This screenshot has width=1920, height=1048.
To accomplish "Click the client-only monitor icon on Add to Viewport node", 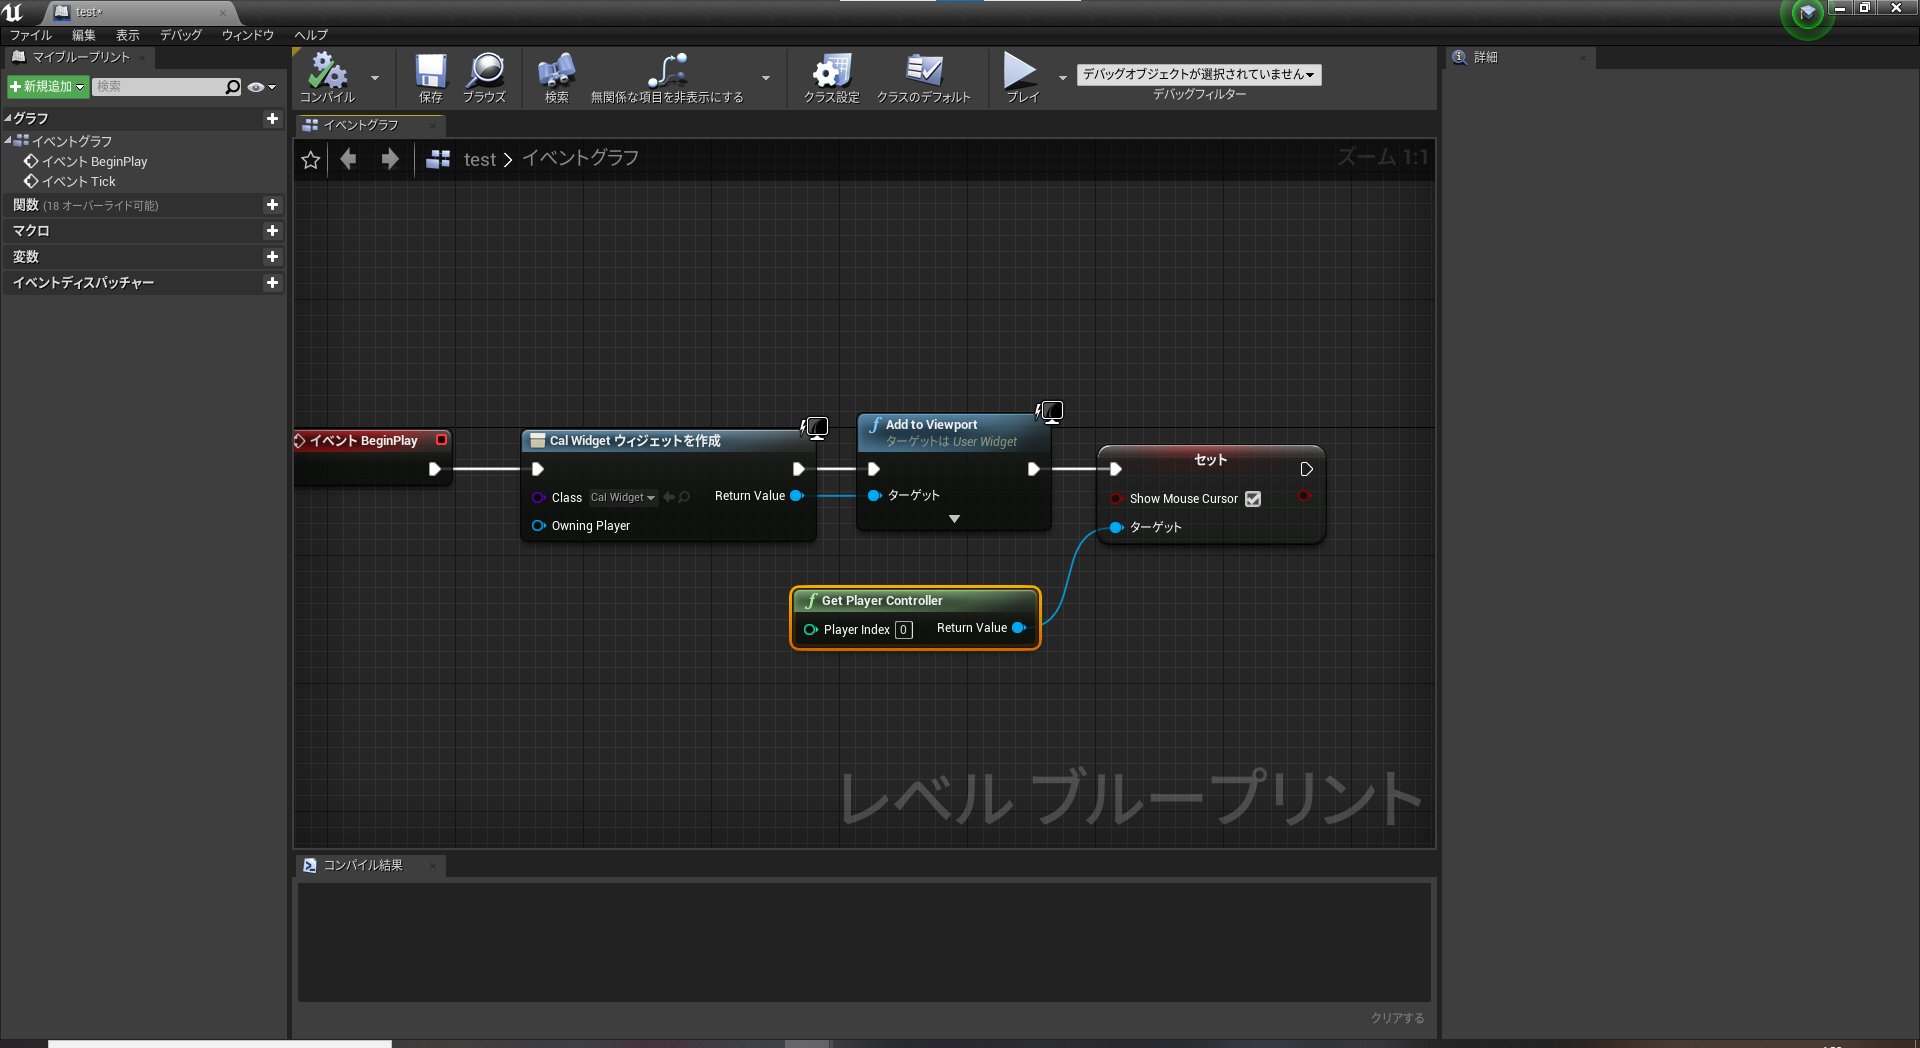I will (x=1050, y=411).
